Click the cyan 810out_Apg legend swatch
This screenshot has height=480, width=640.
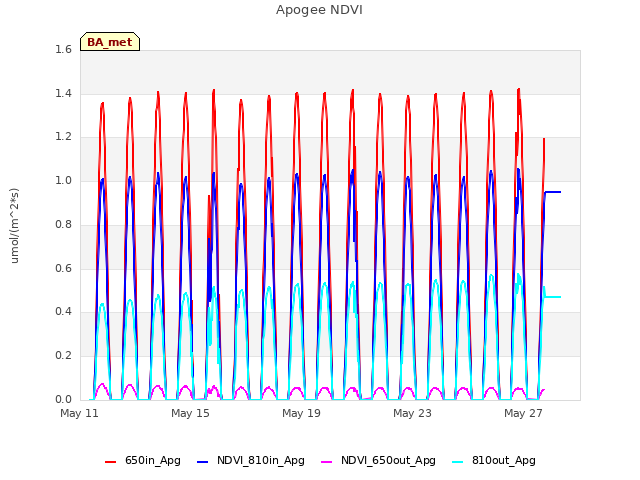(x=458, y=462)
